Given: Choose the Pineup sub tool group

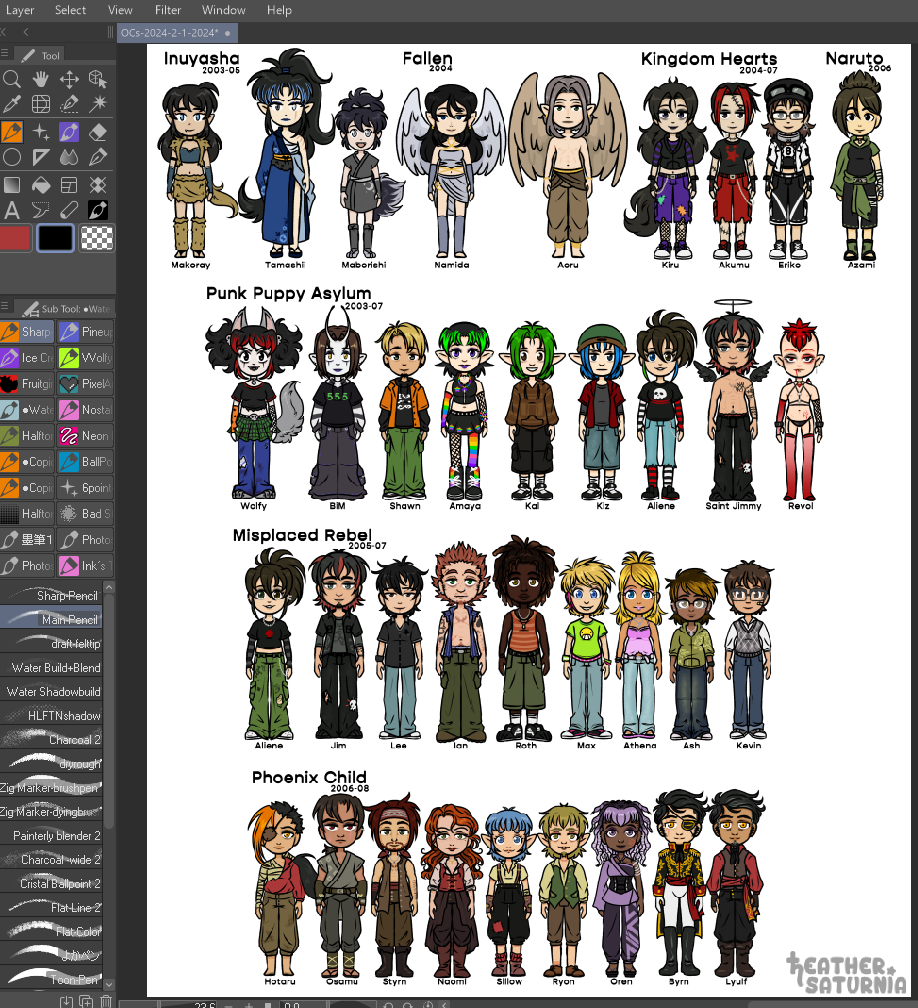Looking at the screenshot, I should (x=86, y=332).
